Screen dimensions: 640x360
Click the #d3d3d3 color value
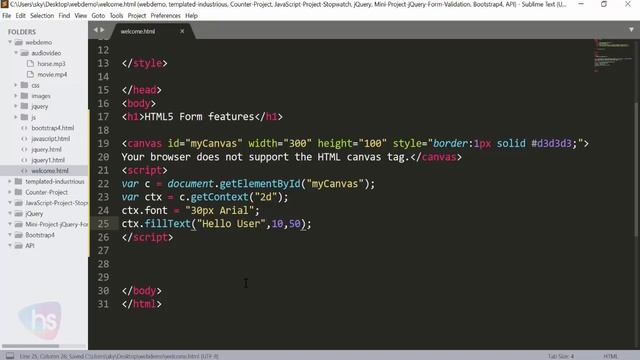551,143
